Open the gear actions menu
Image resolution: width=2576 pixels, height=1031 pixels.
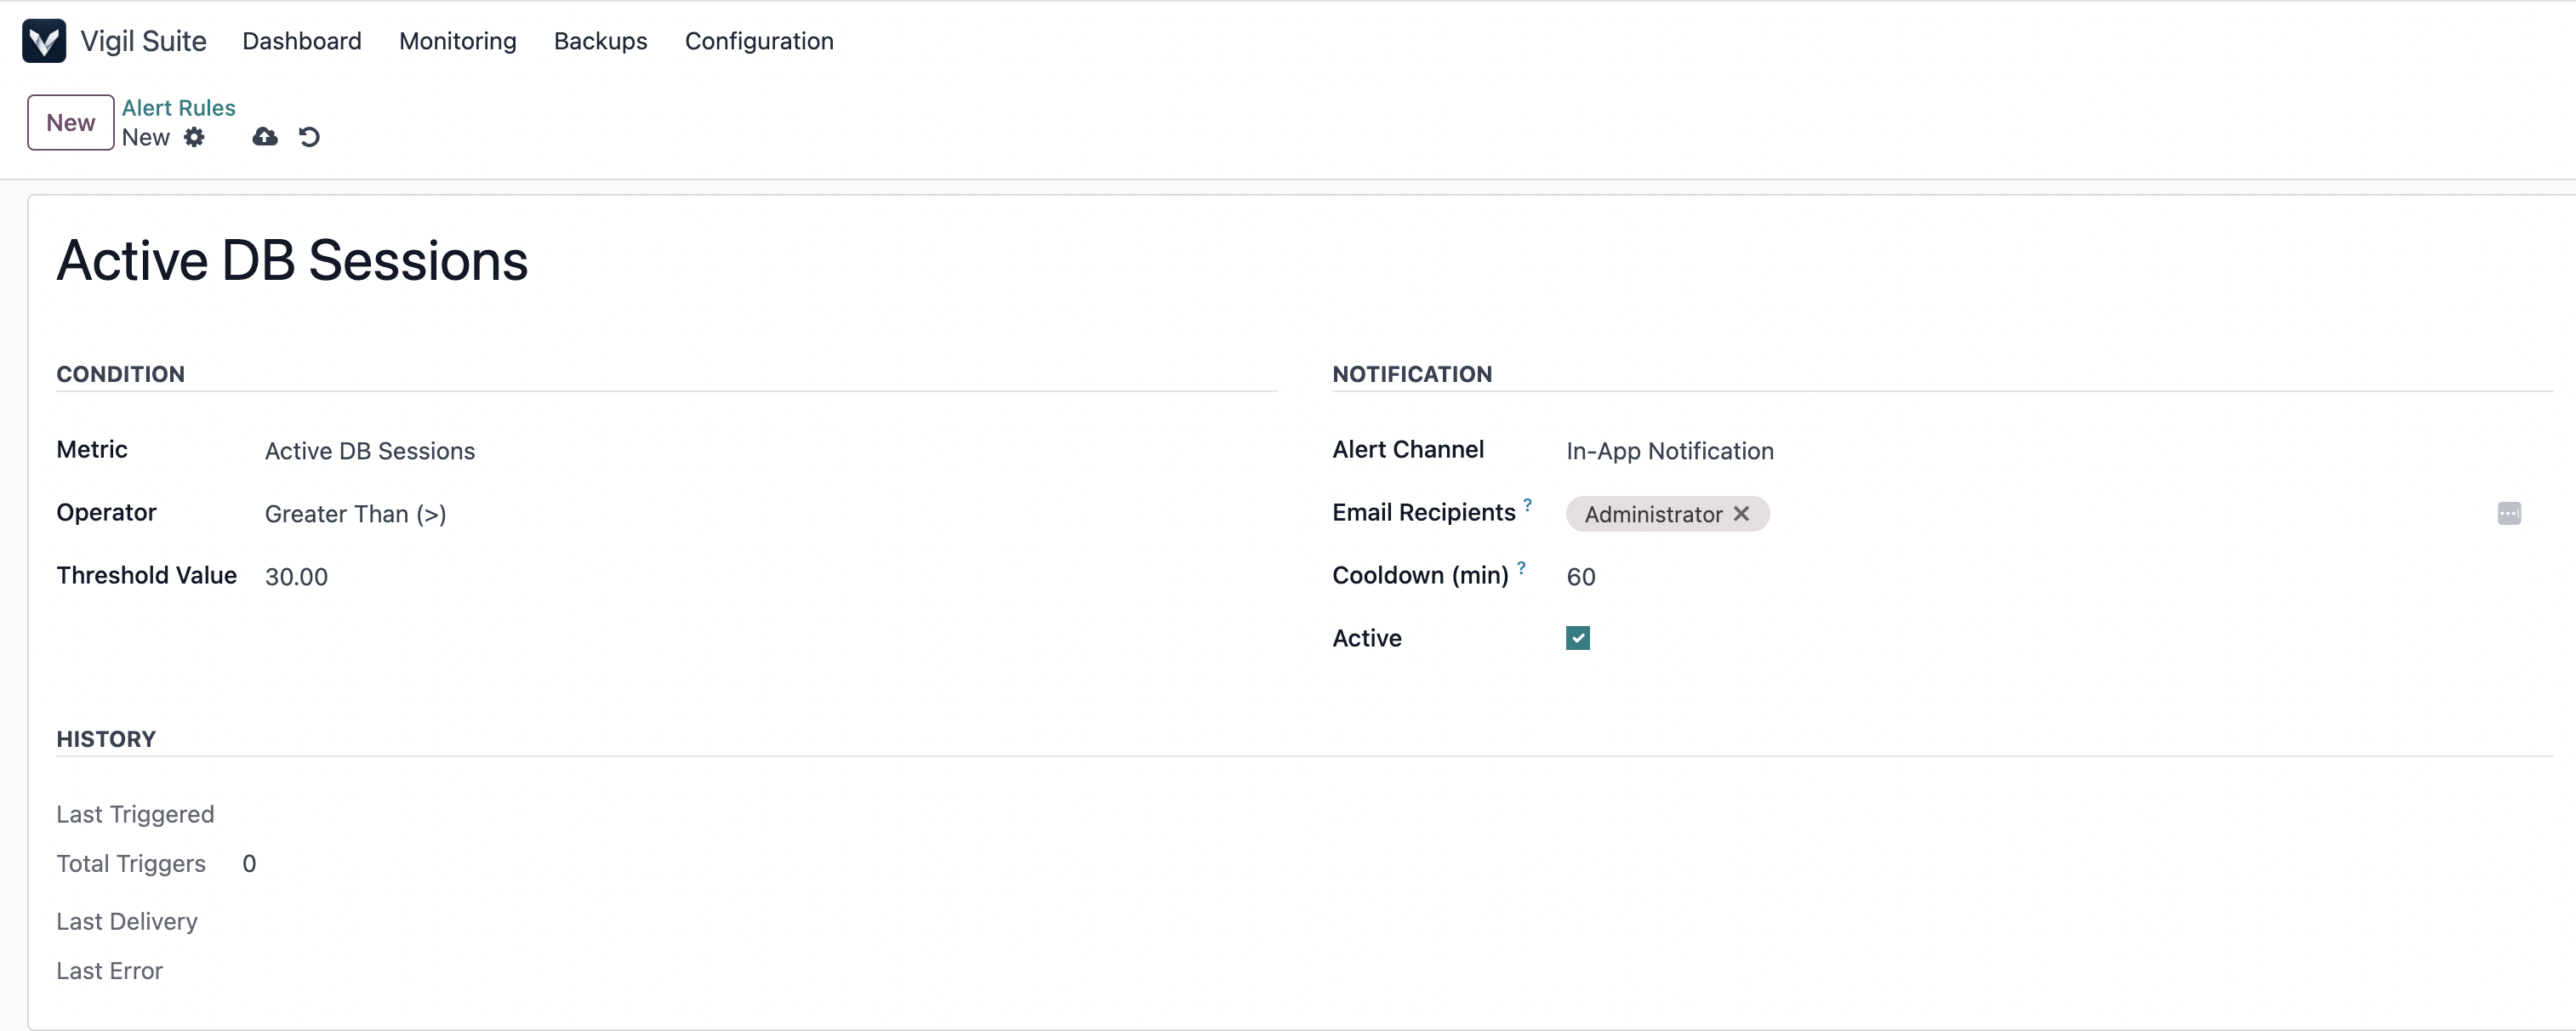pyautogui.click(x=194, y=137)
